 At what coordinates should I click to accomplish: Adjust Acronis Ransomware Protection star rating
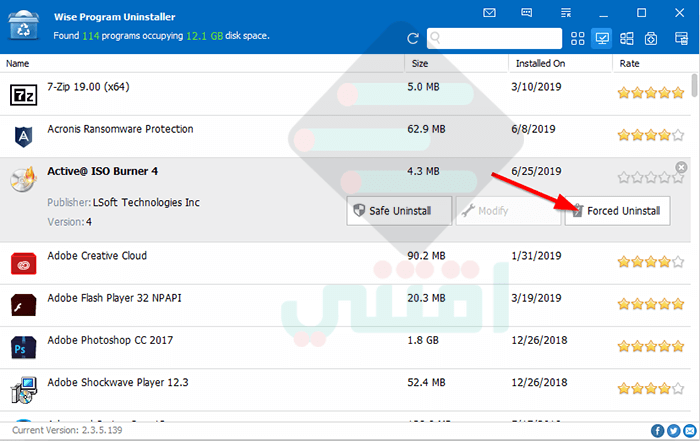point(651,135)
